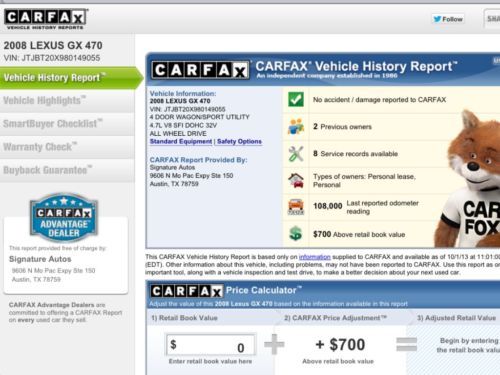The height and width of the screenshot is (375, 500).
Task: Go to the Buyback Guarantee tab
Action: click(67, 170)
